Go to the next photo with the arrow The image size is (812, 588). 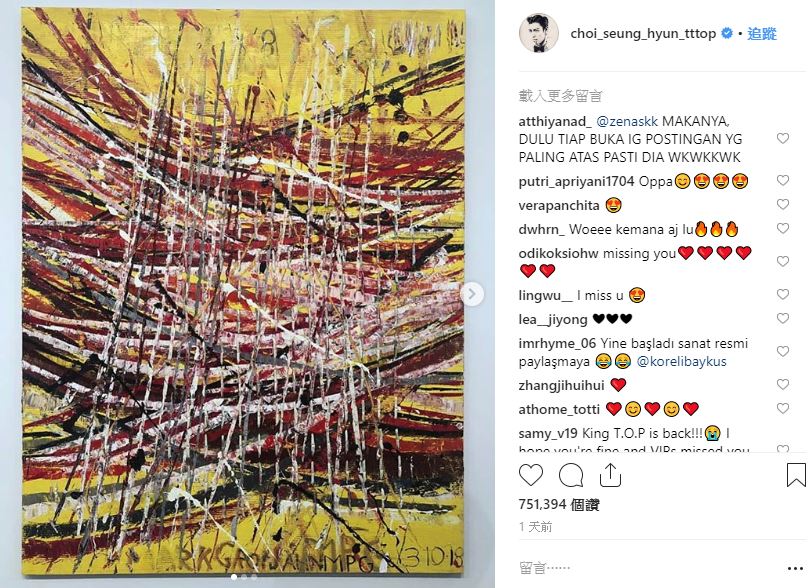(471, 294)
